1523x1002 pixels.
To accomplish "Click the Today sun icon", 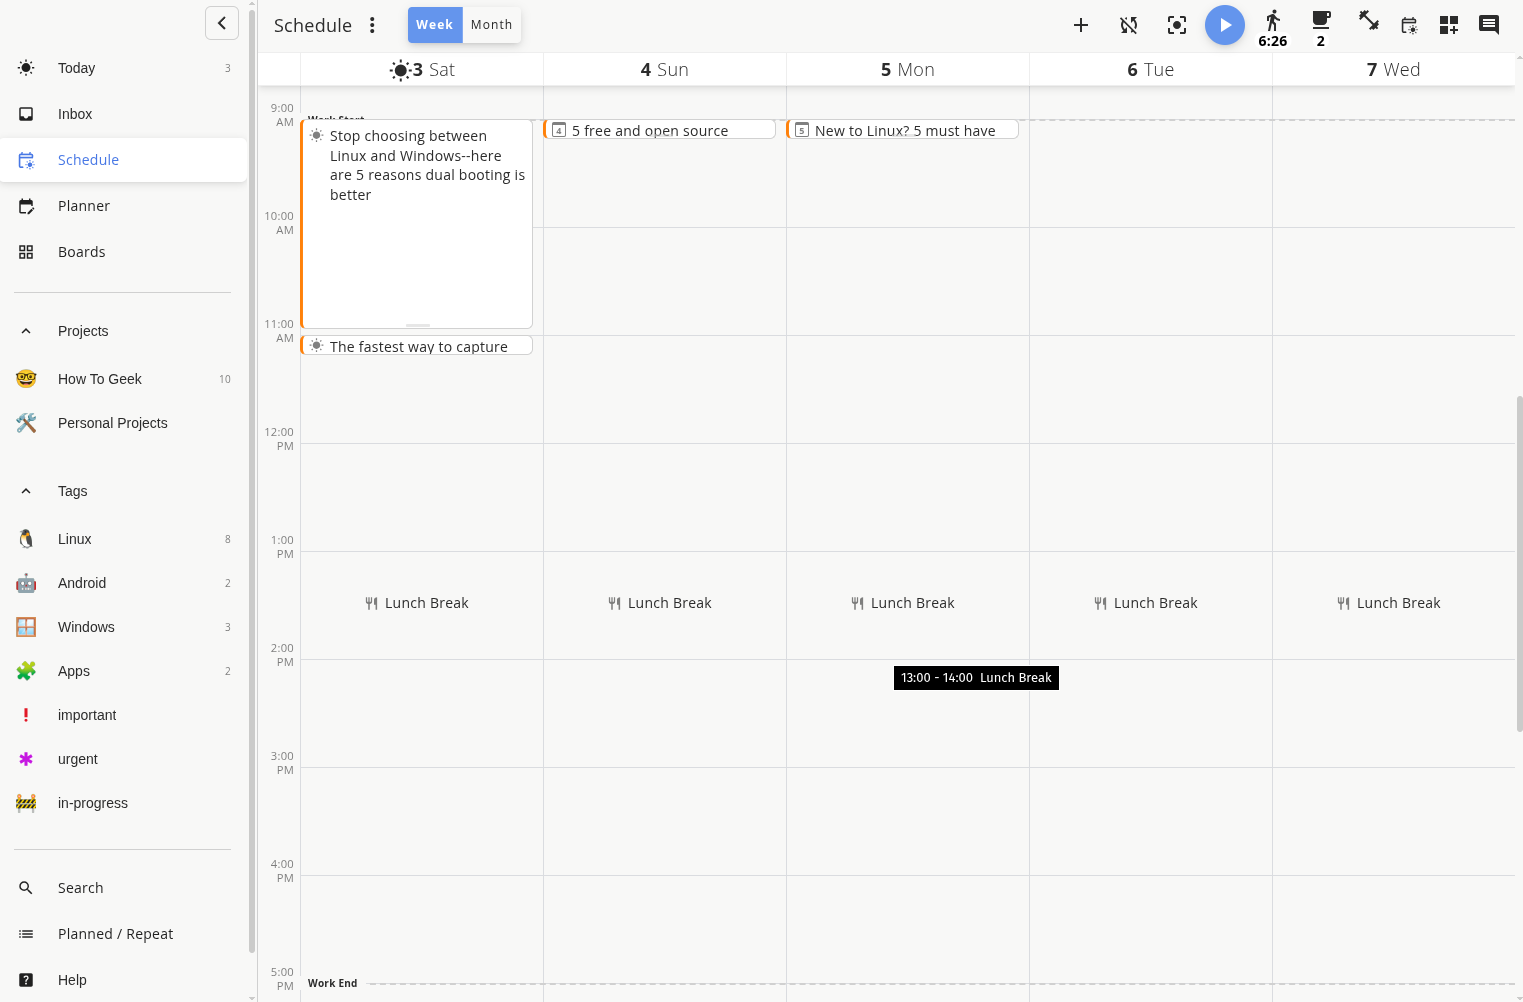I will pyautogui.click(x=26, y=68).
